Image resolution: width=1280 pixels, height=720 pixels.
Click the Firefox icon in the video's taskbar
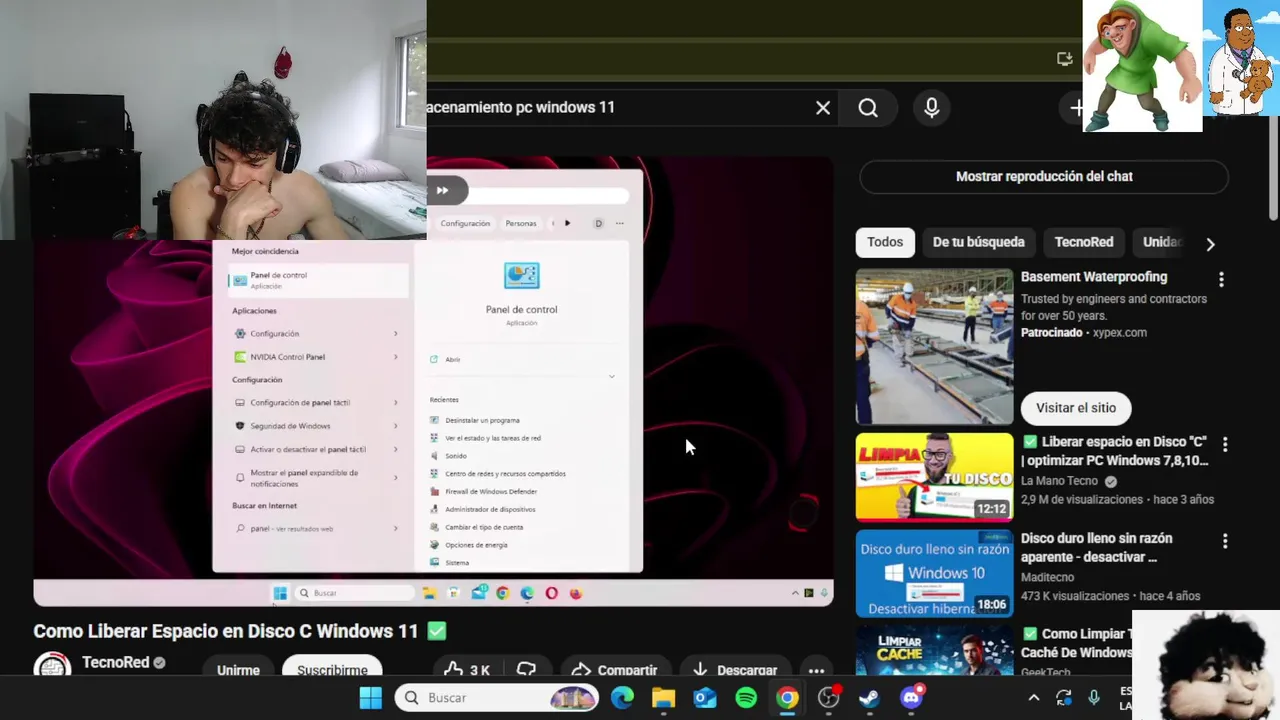[x=575, y=593]
